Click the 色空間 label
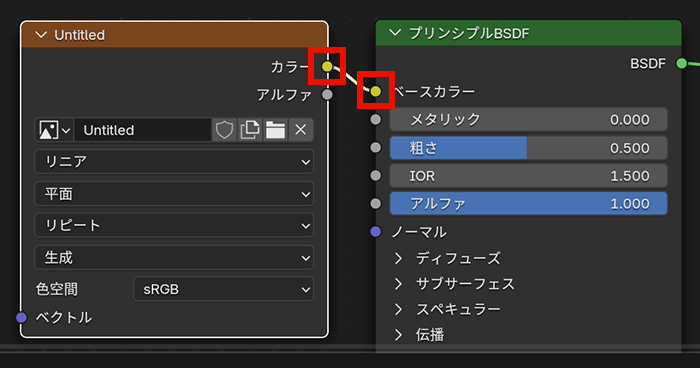700x368 pixels. (x=57, y=289)
